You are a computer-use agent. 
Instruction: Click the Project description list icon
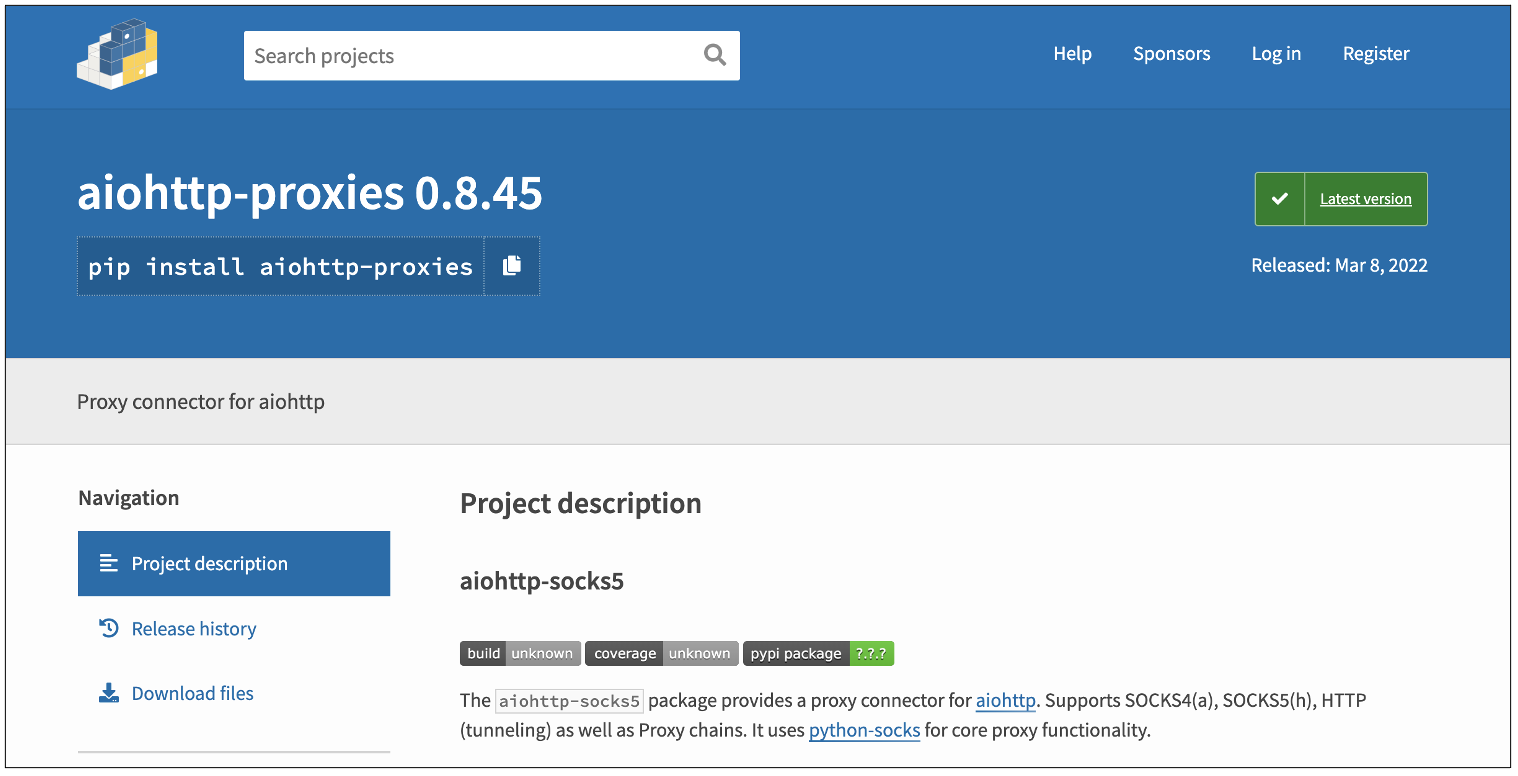(109, 564)
